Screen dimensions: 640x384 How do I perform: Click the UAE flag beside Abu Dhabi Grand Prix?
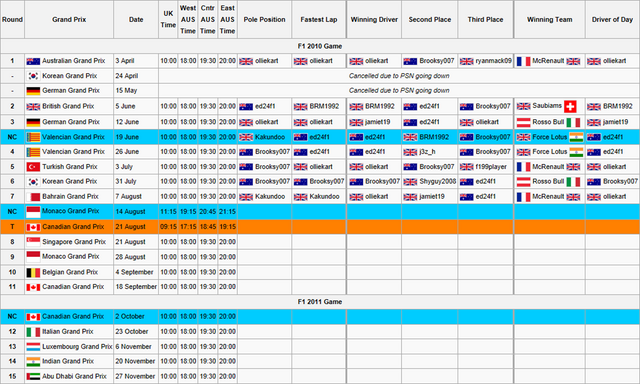point(33,377)
